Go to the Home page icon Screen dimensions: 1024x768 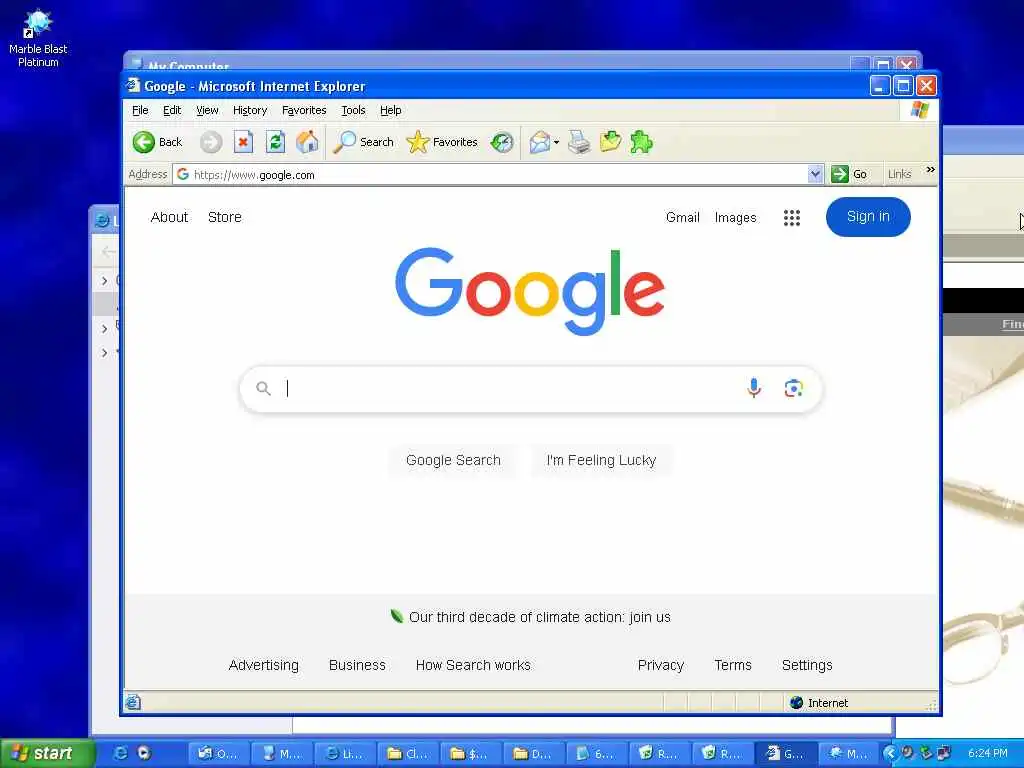pyautogui.click(x=308, y=142)
